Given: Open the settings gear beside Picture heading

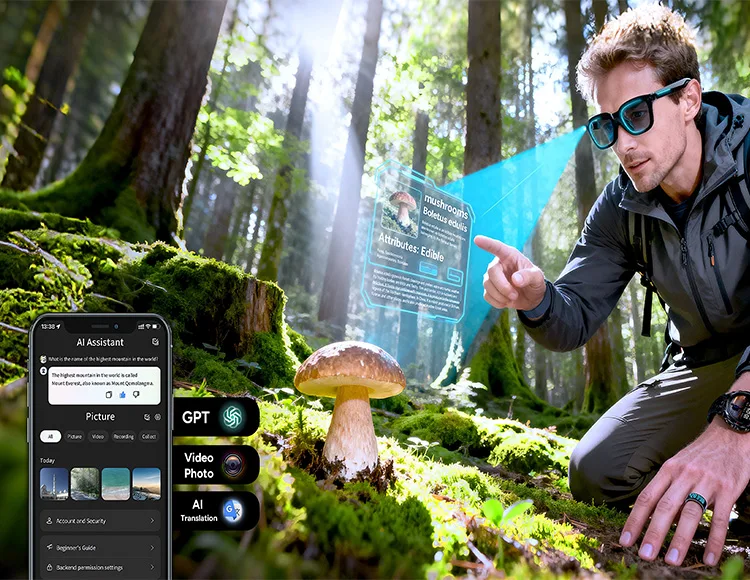Looking at the screenshot, I should click(x=157, y=417).
